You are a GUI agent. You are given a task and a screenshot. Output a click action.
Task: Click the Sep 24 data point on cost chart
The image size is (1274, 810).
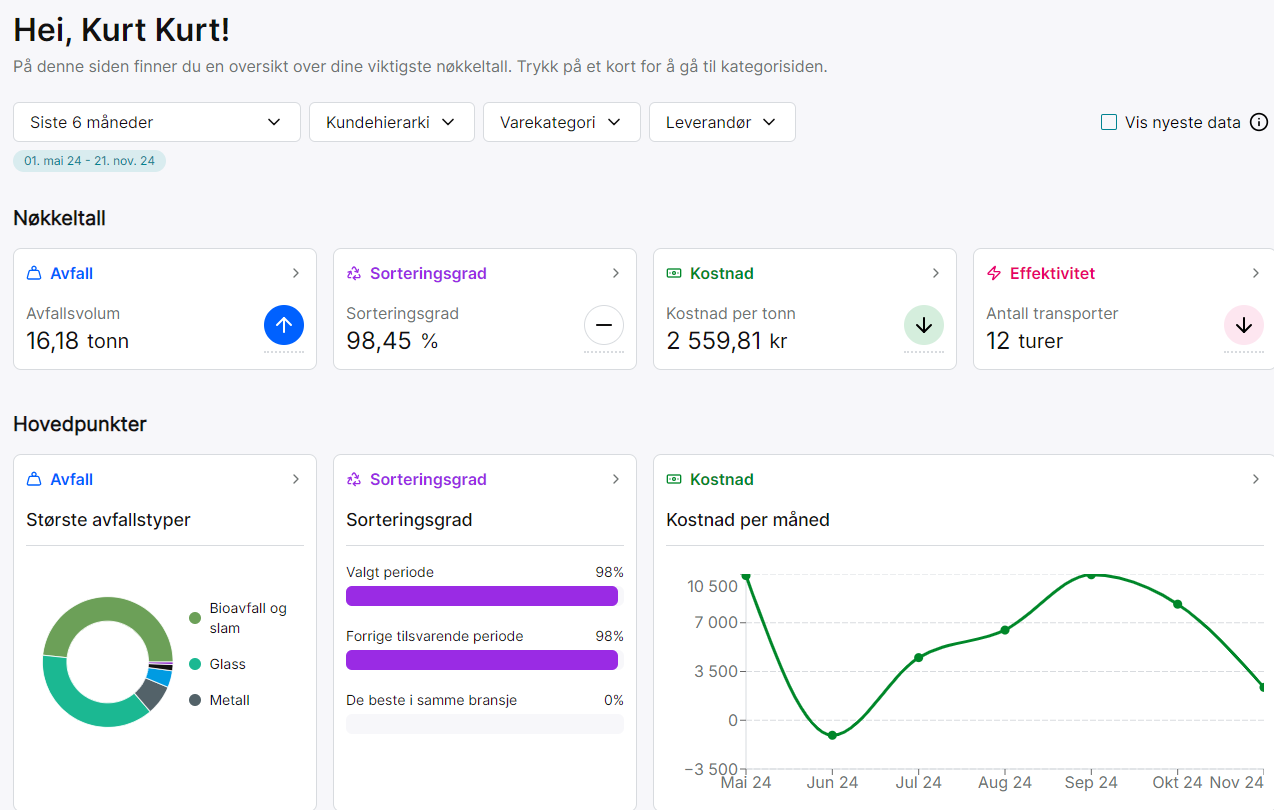tap(1091, 575)
